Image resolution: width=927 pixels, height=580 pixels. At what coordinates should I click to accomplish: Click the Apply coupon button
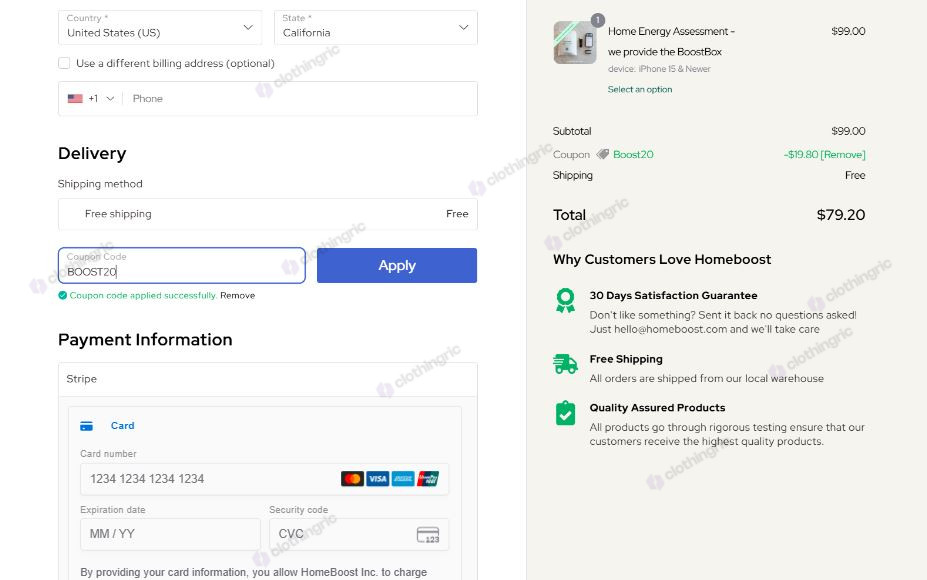coord(397,265)
